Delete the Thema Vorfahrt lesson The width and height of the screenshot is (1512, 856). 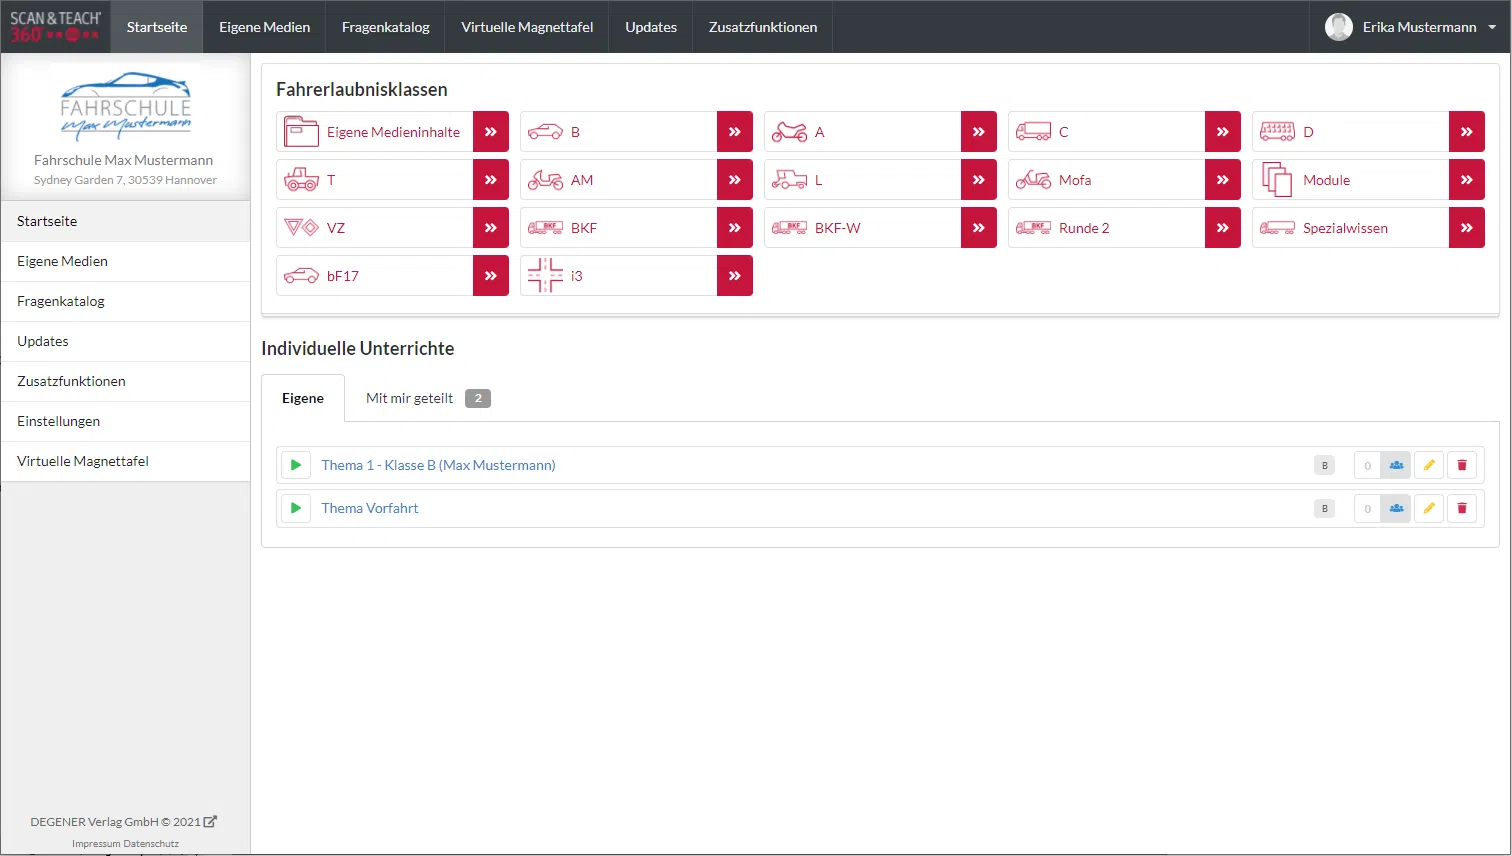coord(1461,508)
